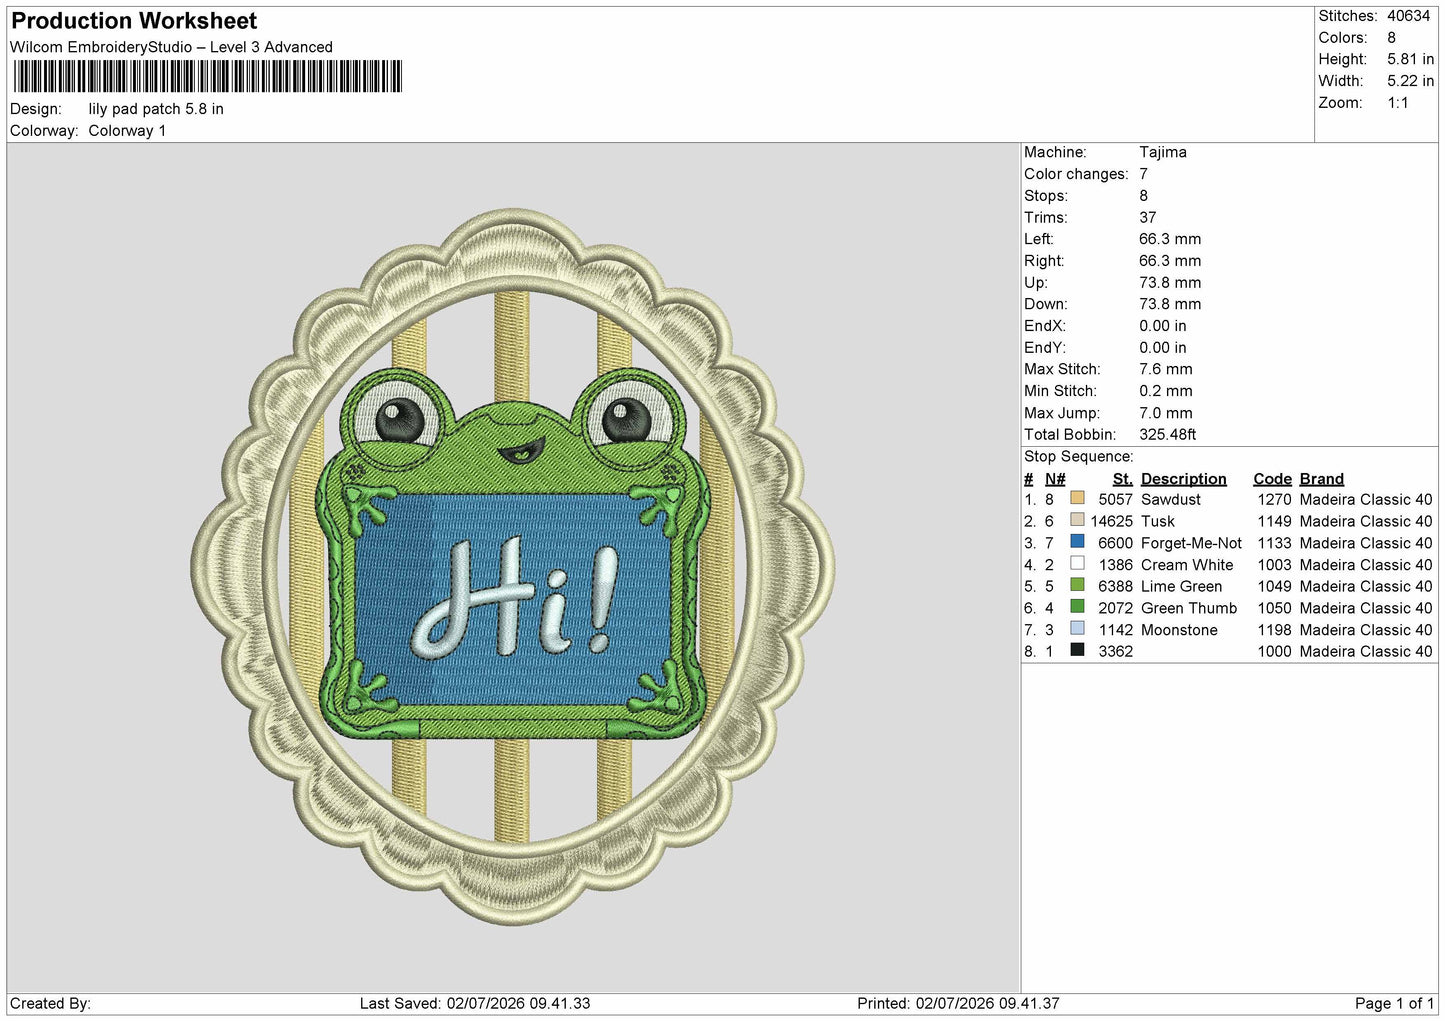Click the Max Stitch value 7.6 mm

pos(1166,369)
